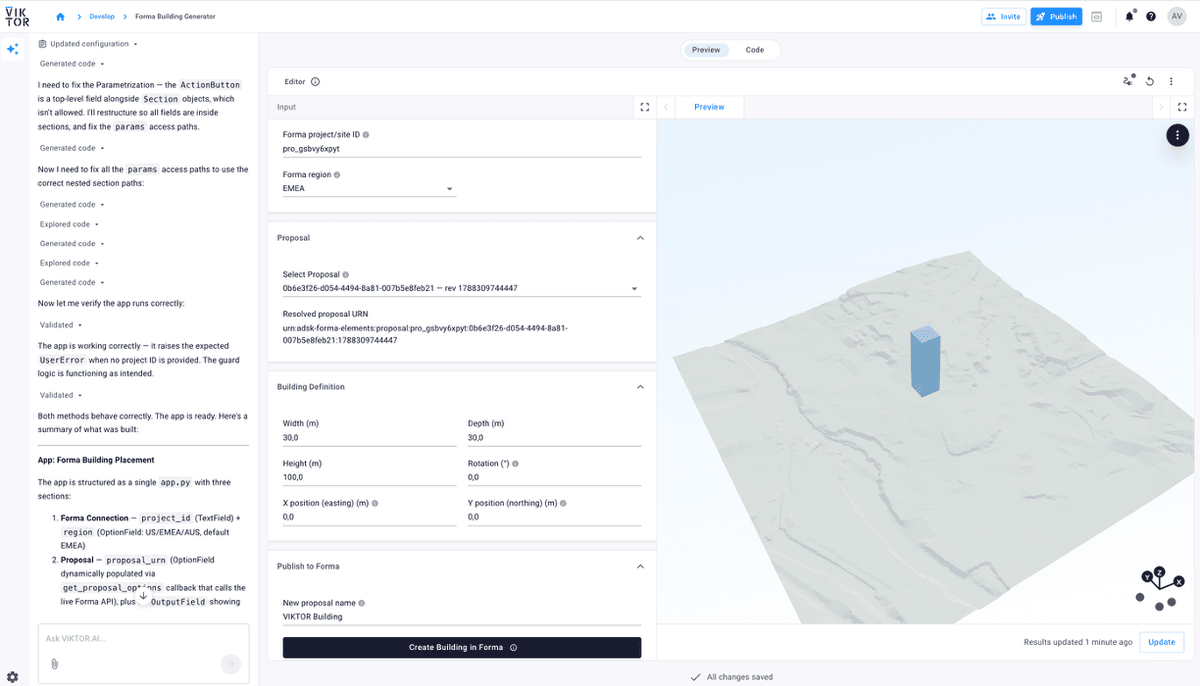
Task: Click the Update button
Action: pos(1161,642)
